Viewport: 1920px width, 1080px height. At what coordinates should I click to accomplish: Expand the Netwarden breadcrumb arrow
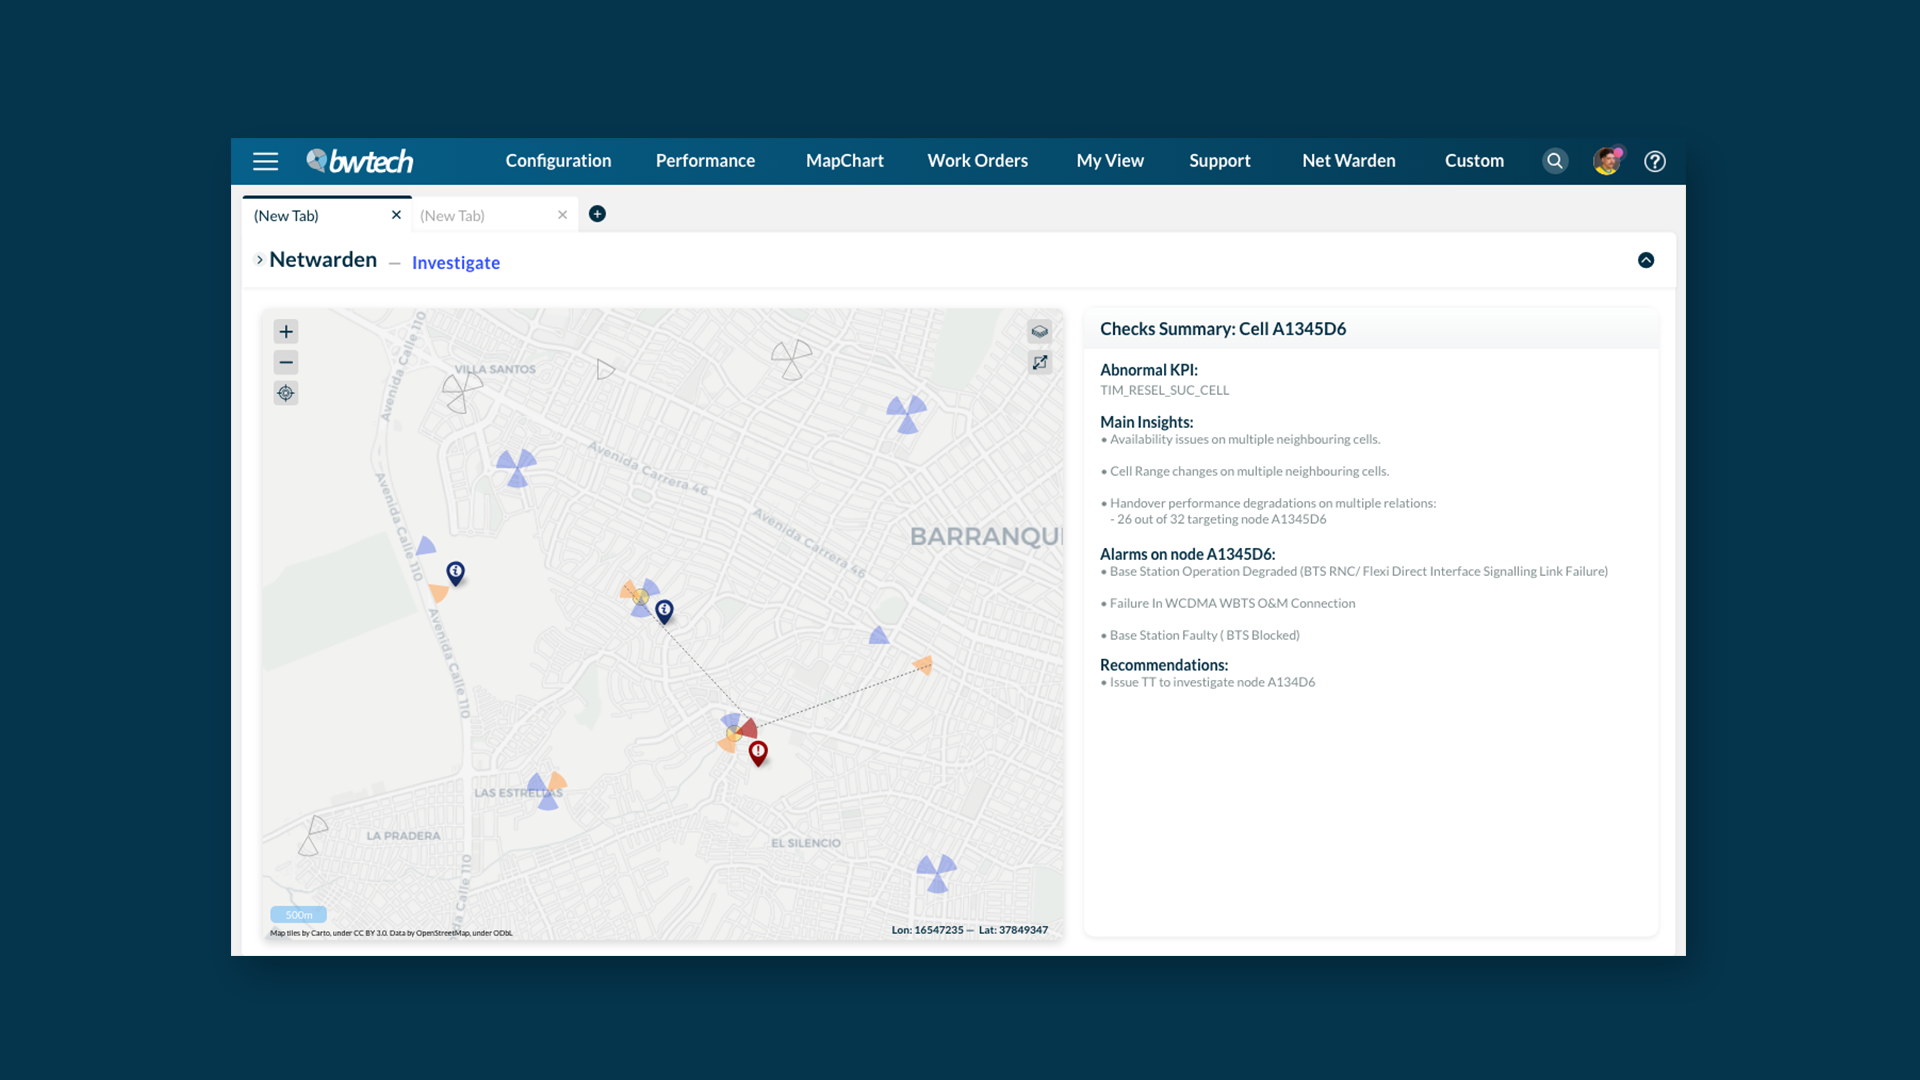(x=260, y=260)
